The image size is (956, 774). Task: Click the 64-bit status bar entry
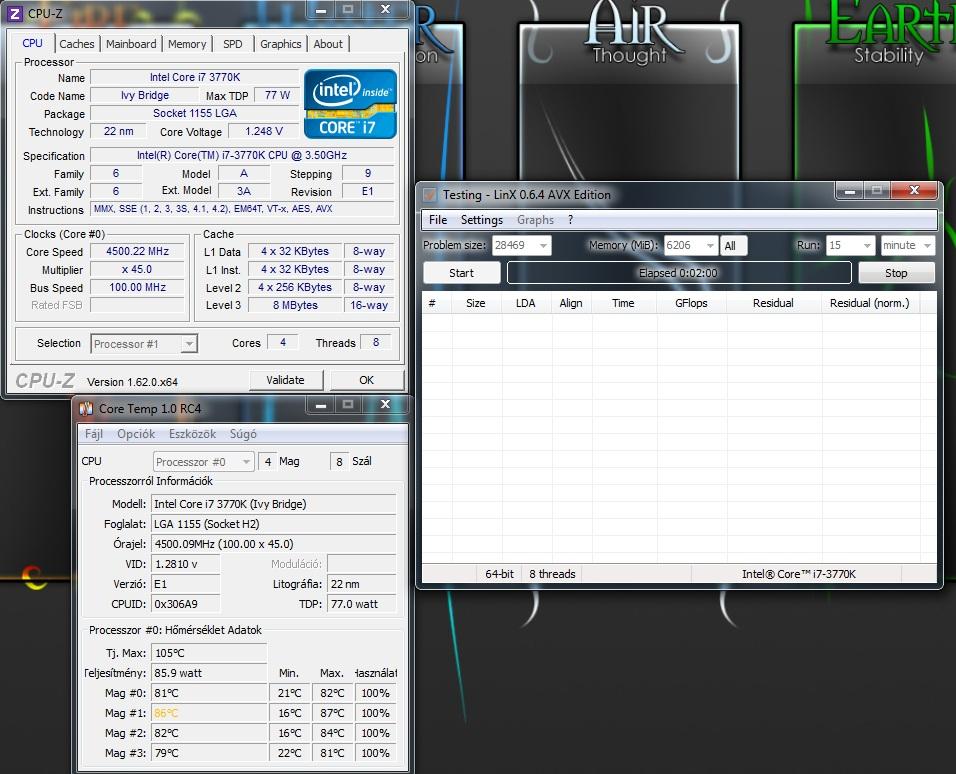(499, 574)
